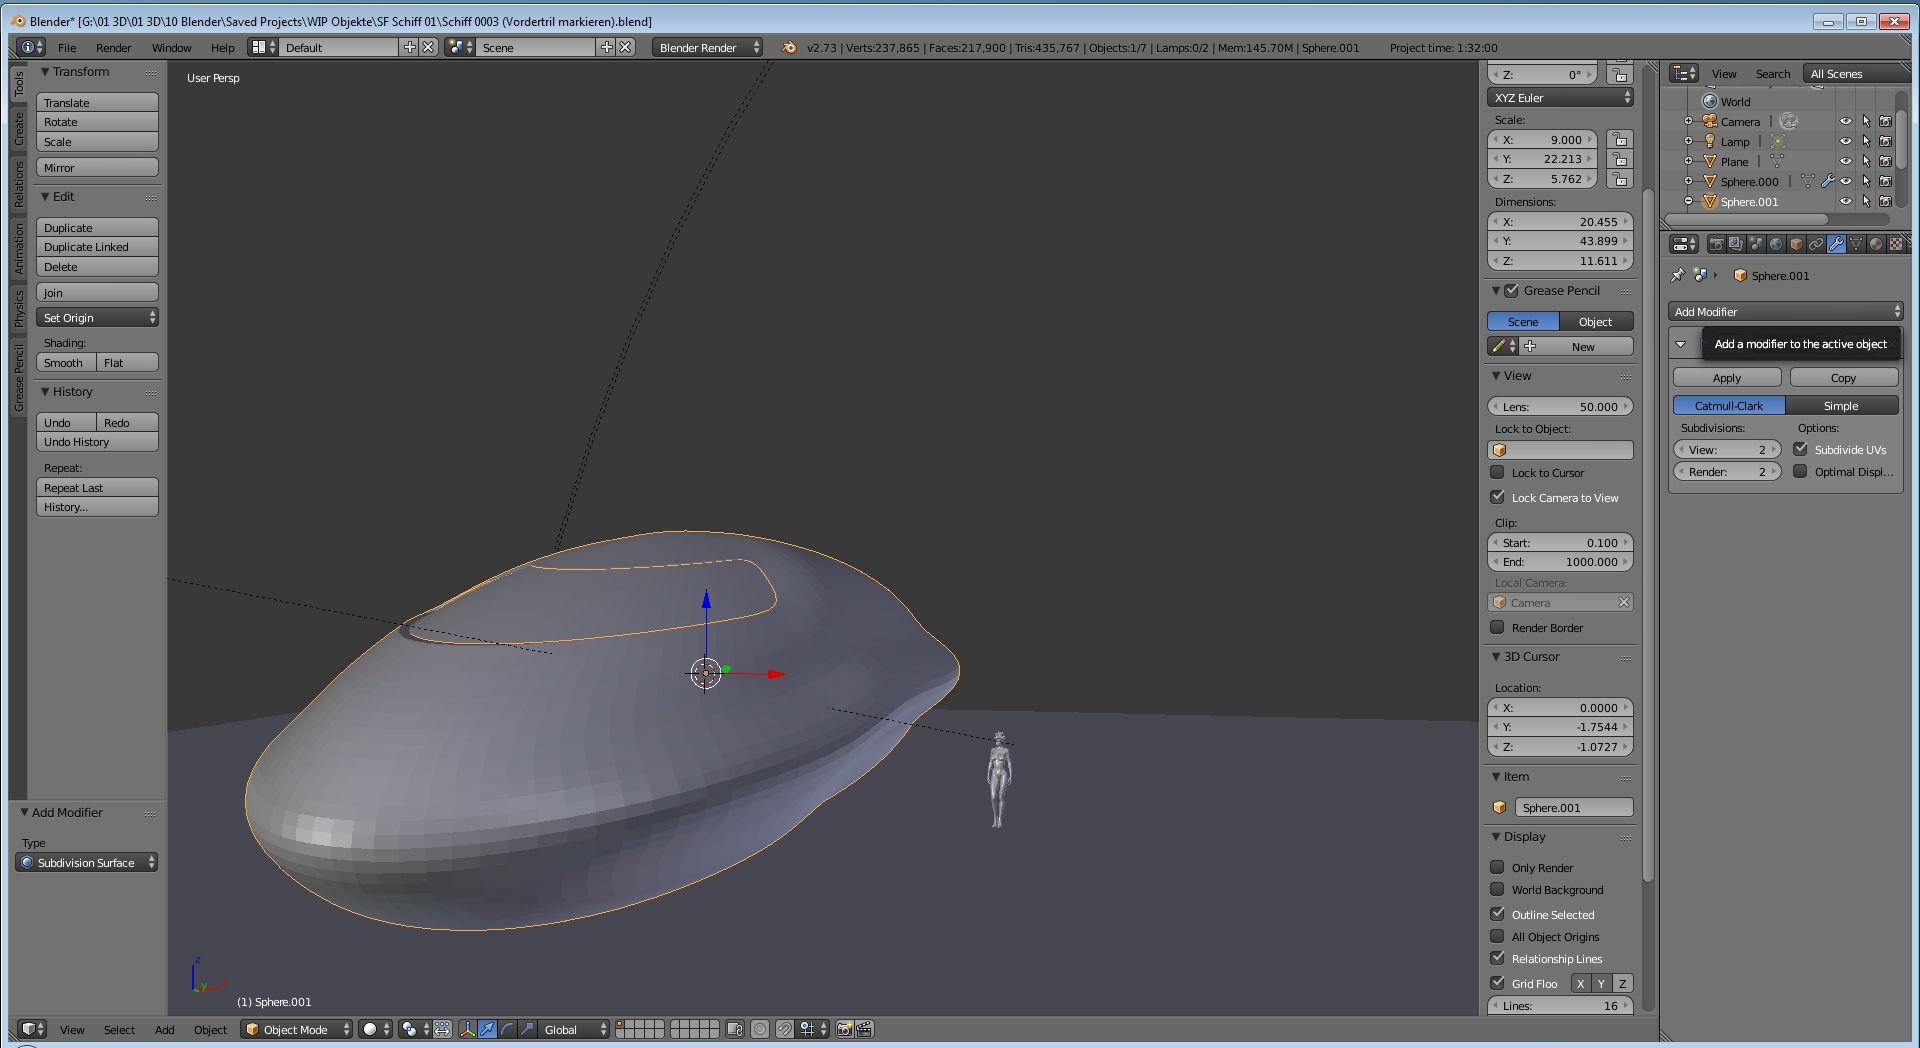
Task: Open the Object Mode selector
Action: (x=297, y=1029)
